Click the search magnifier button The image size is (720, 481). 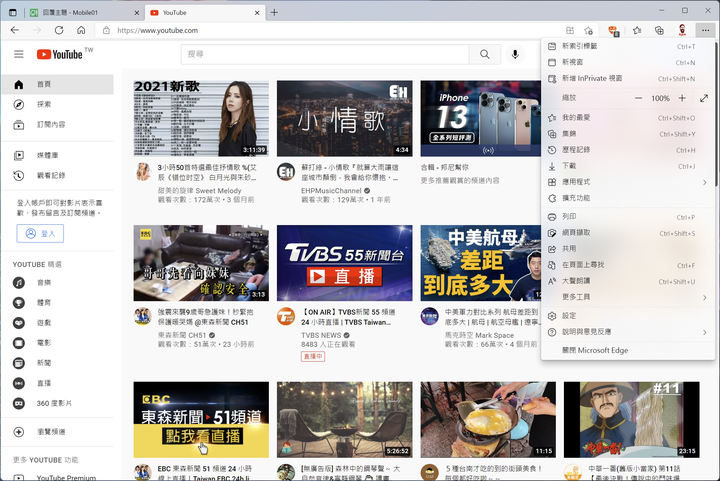coord(484,54)
